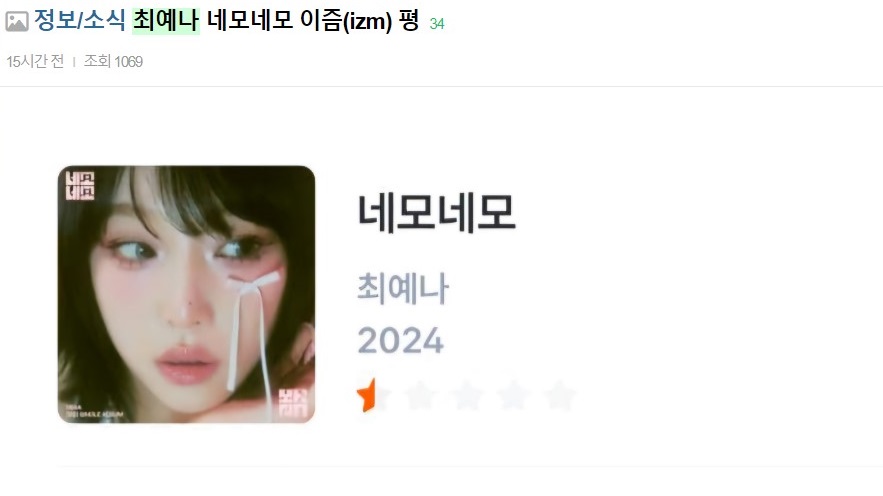Open the 정보/소식 category link
The width and height of the screenshot is (883, 496).
79,20
